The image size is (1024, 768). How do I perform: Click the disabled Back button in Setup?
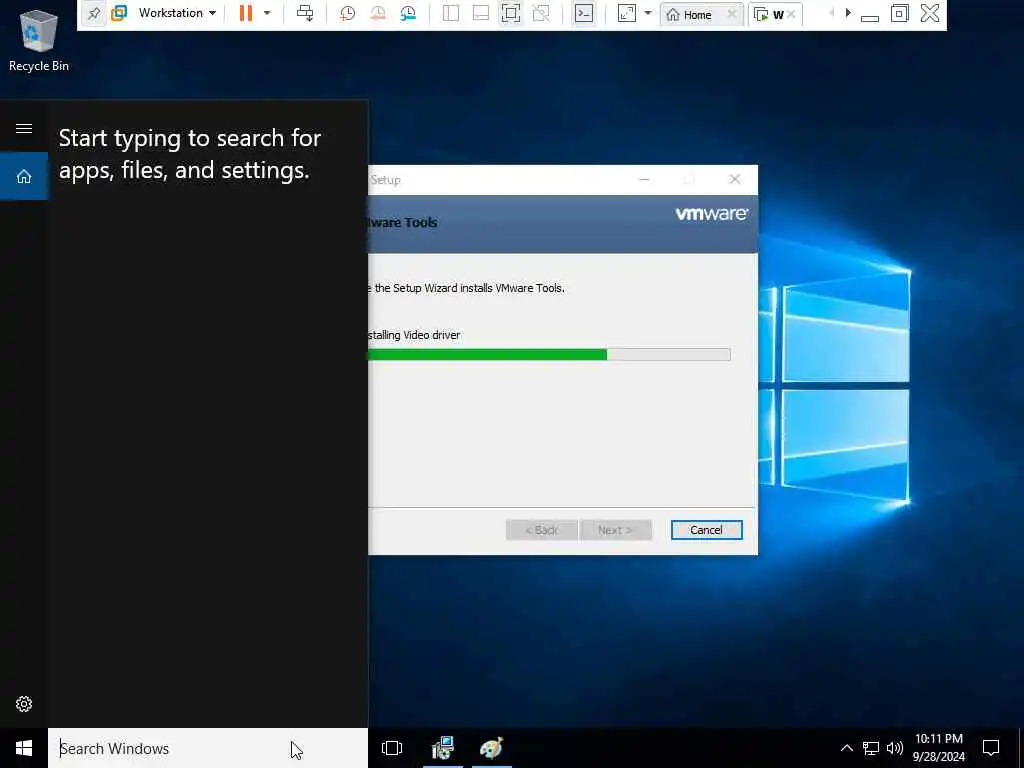click(x=541, y=530)
